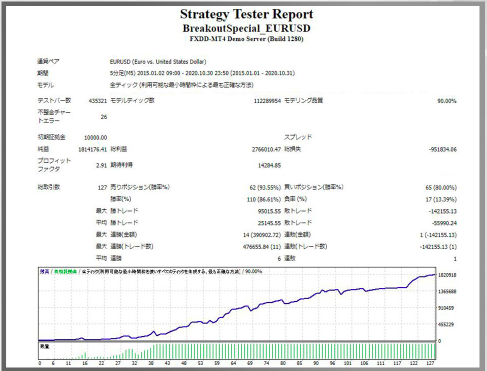Select the 64 marker on the chart x-axis
Image resolution: width=487 pixels, height=371 pixels.
pyautogui.click(x=233, y=363)
